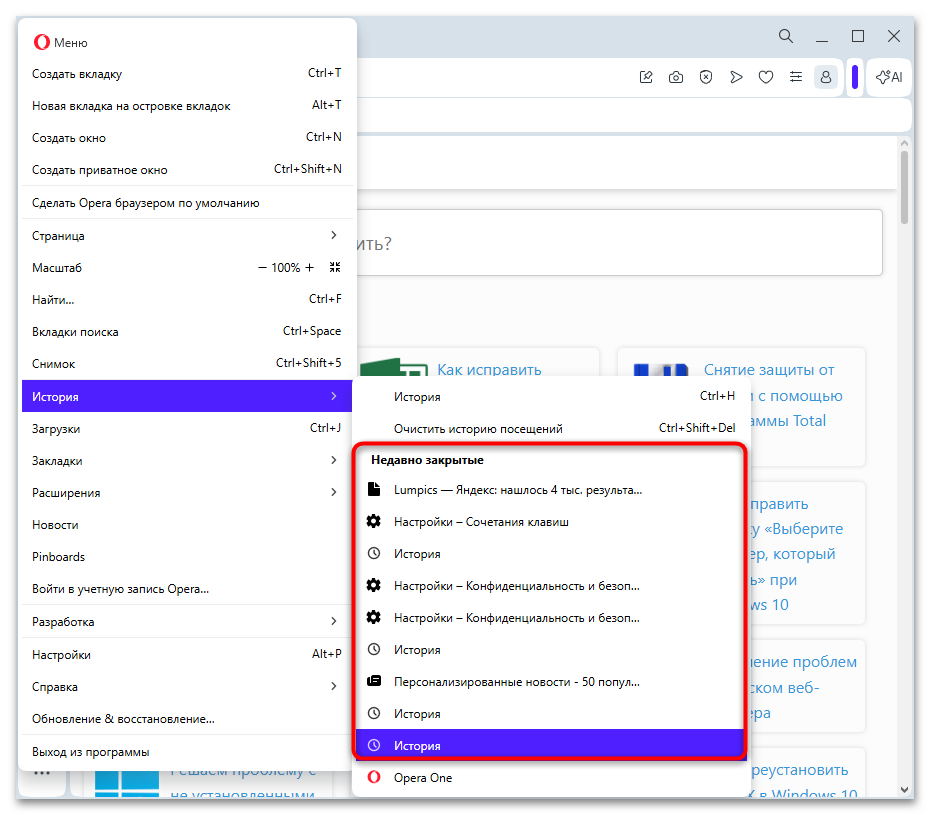Screen dimensions: 930x815
Task: Click gear icon of Настройки – Сочетания клавиш
Action: (x=374, y=521)
